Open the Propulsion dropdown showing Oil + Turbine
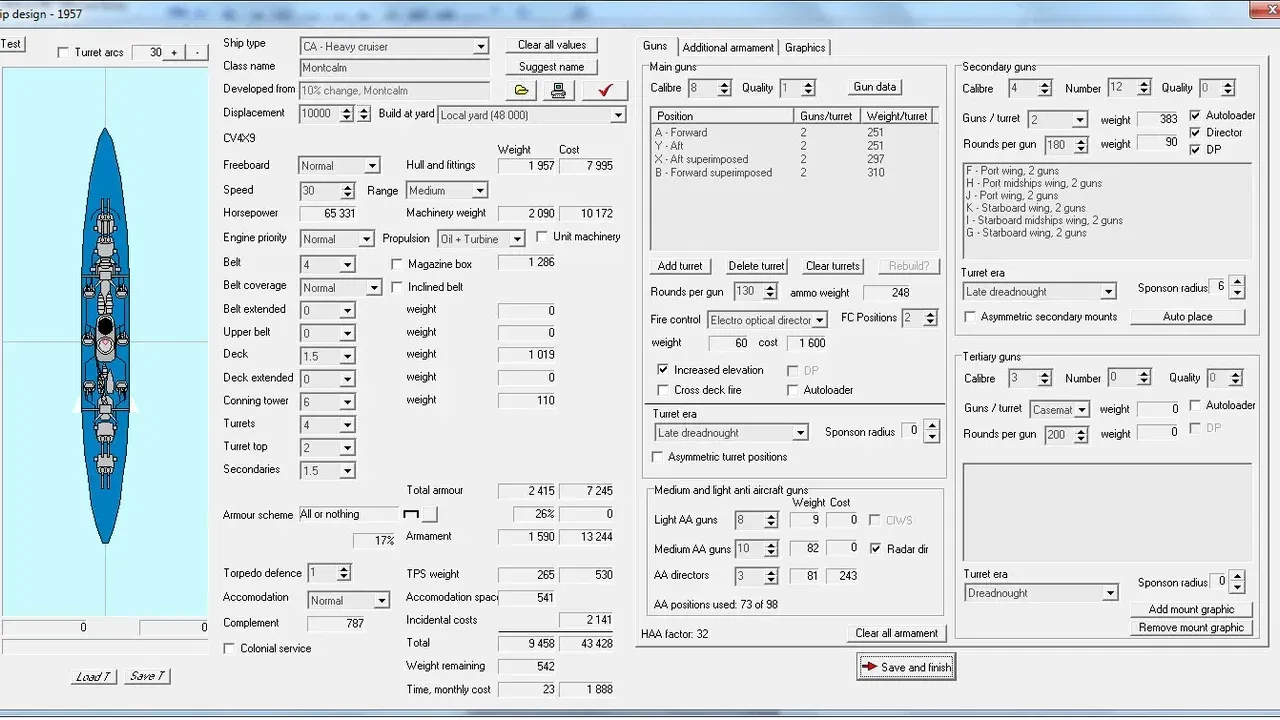The image size is (1280, 720). click(x=516, y=239)
